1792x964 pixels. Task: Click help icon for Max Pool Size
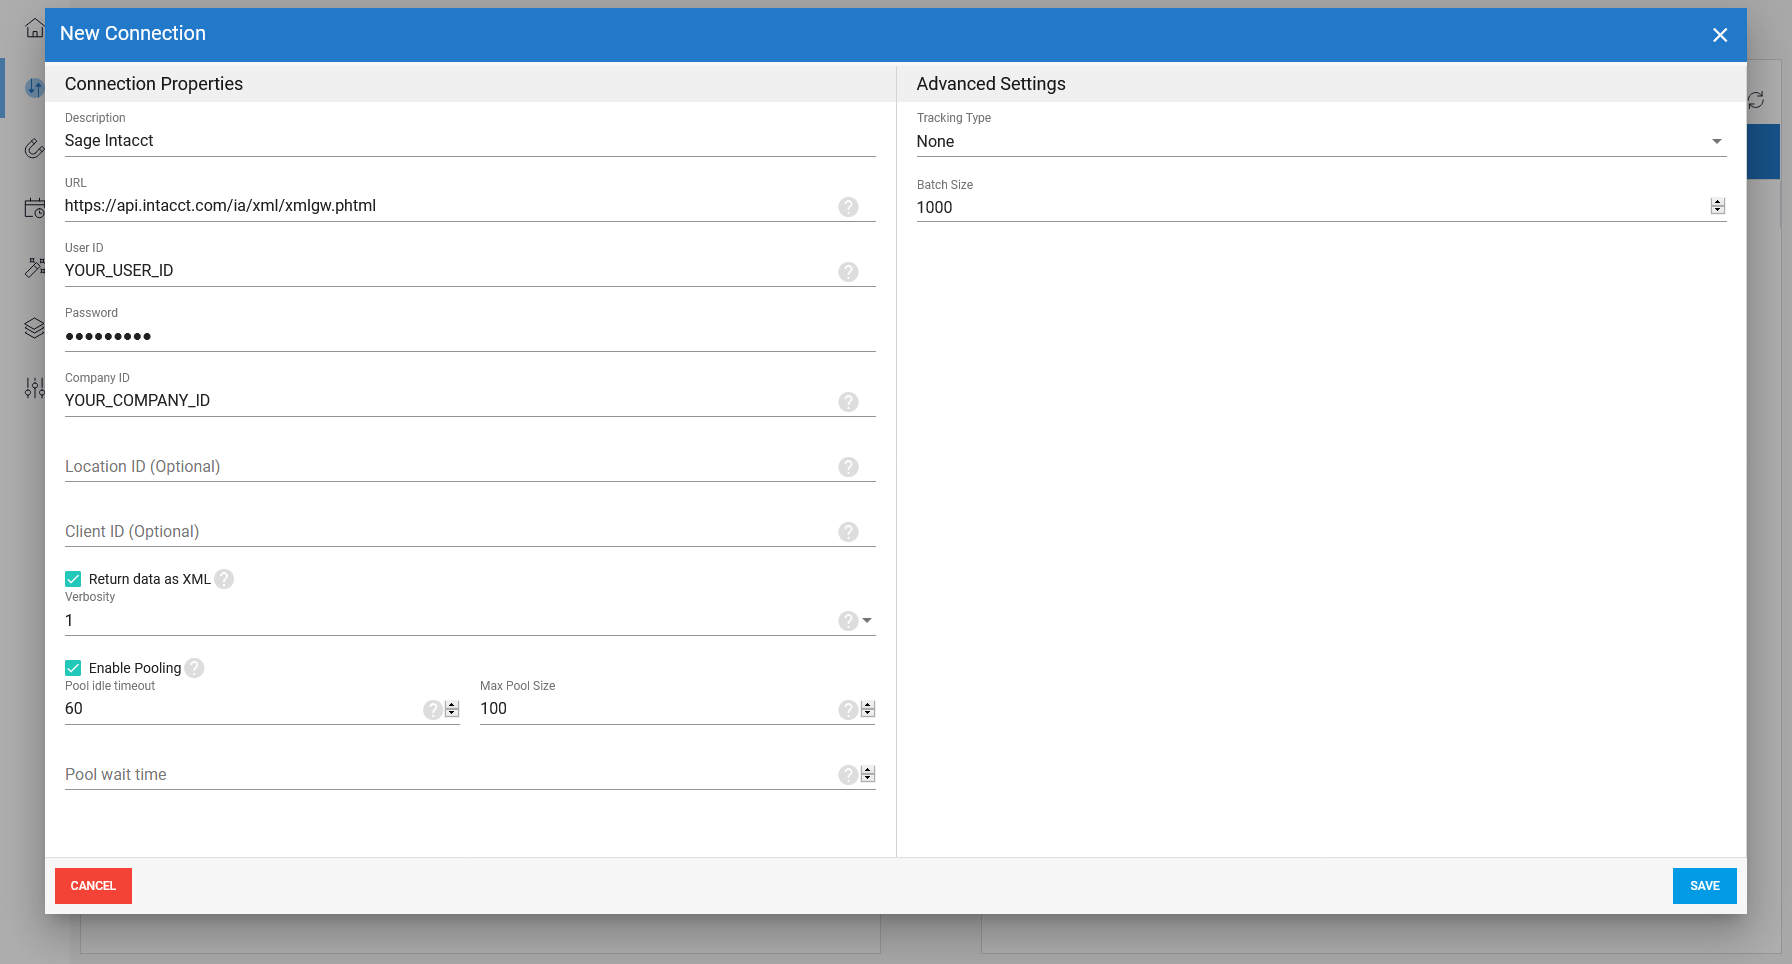(x=847, y=709)
